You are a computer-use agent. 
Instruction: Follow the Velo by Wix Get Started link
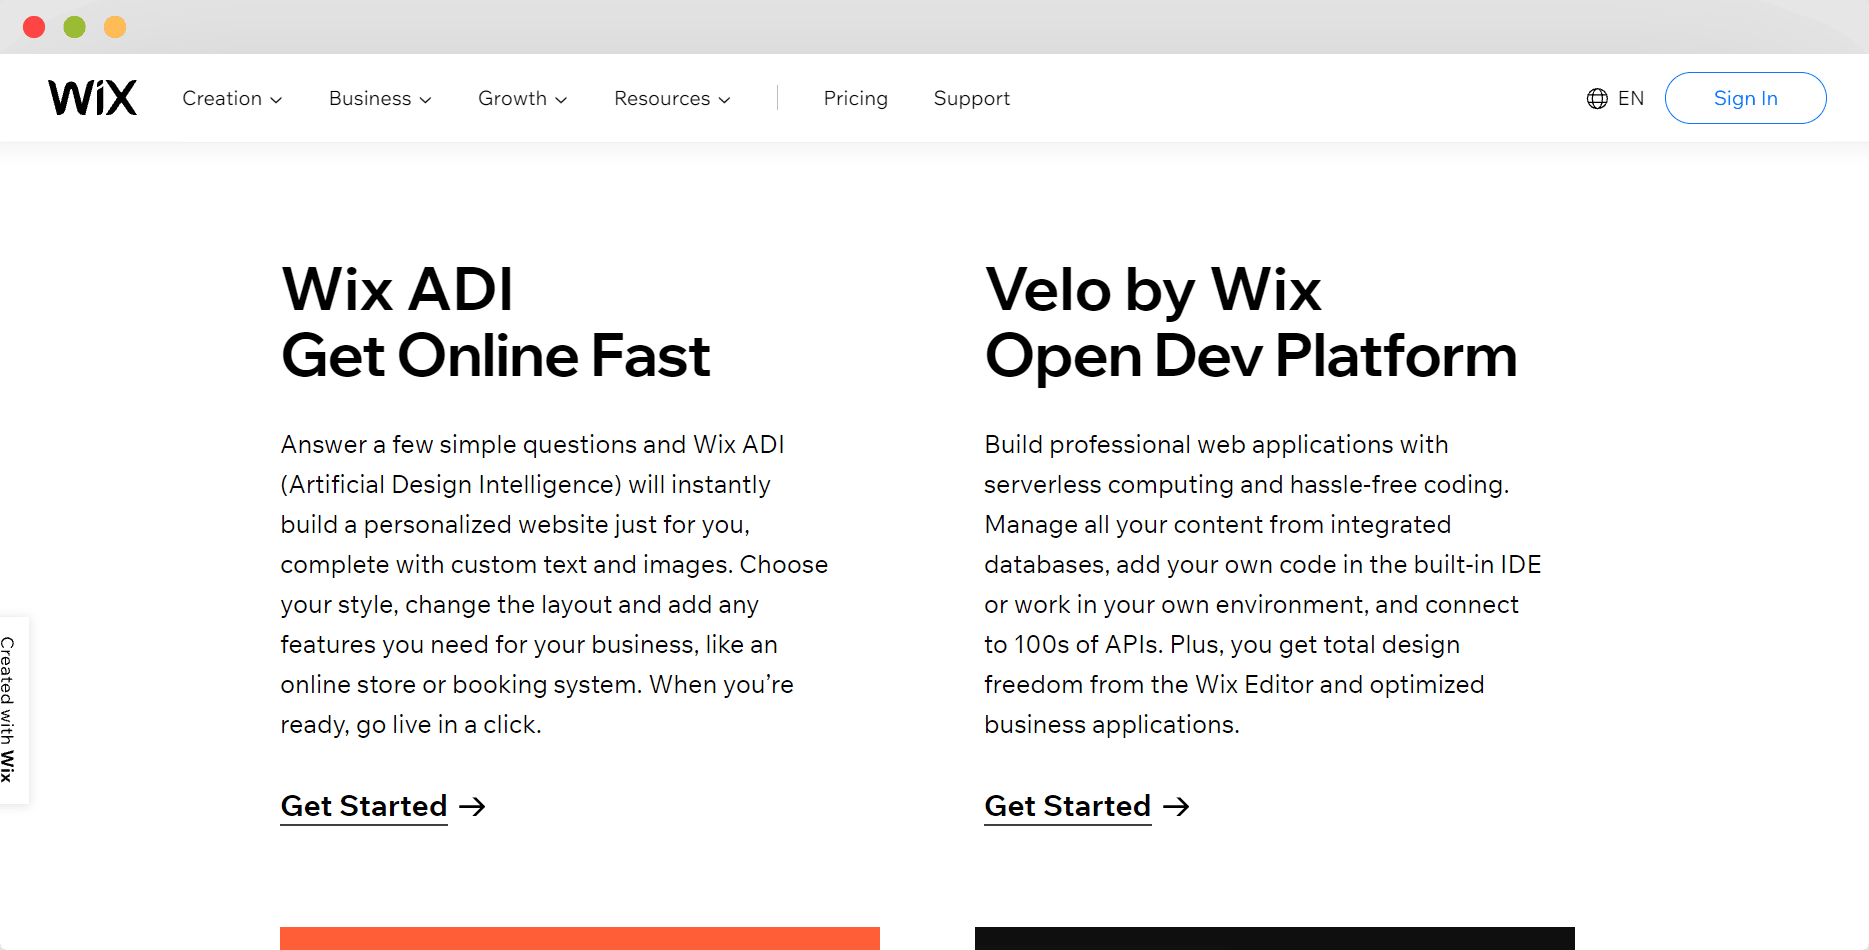[x=1068, y=806]
